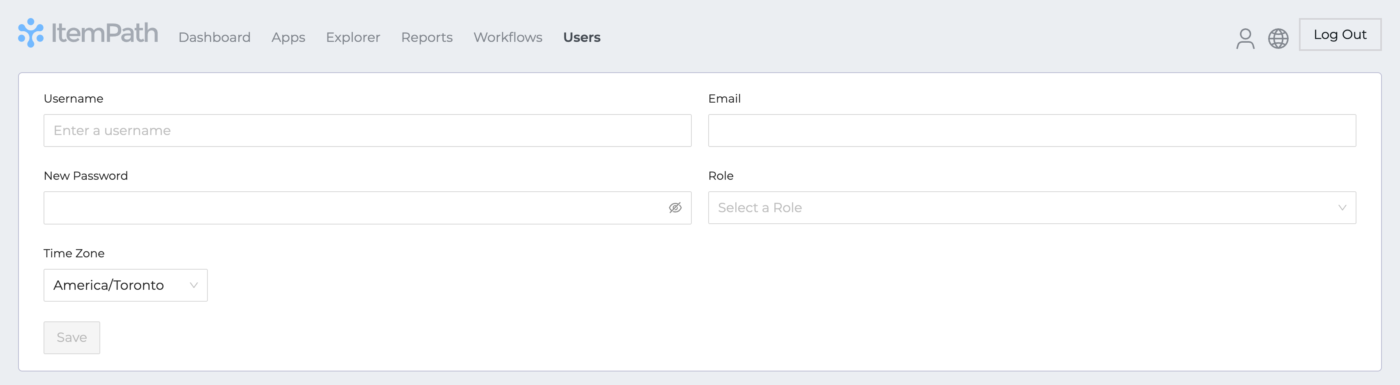Select the Users menu item

tap(582, 37)
